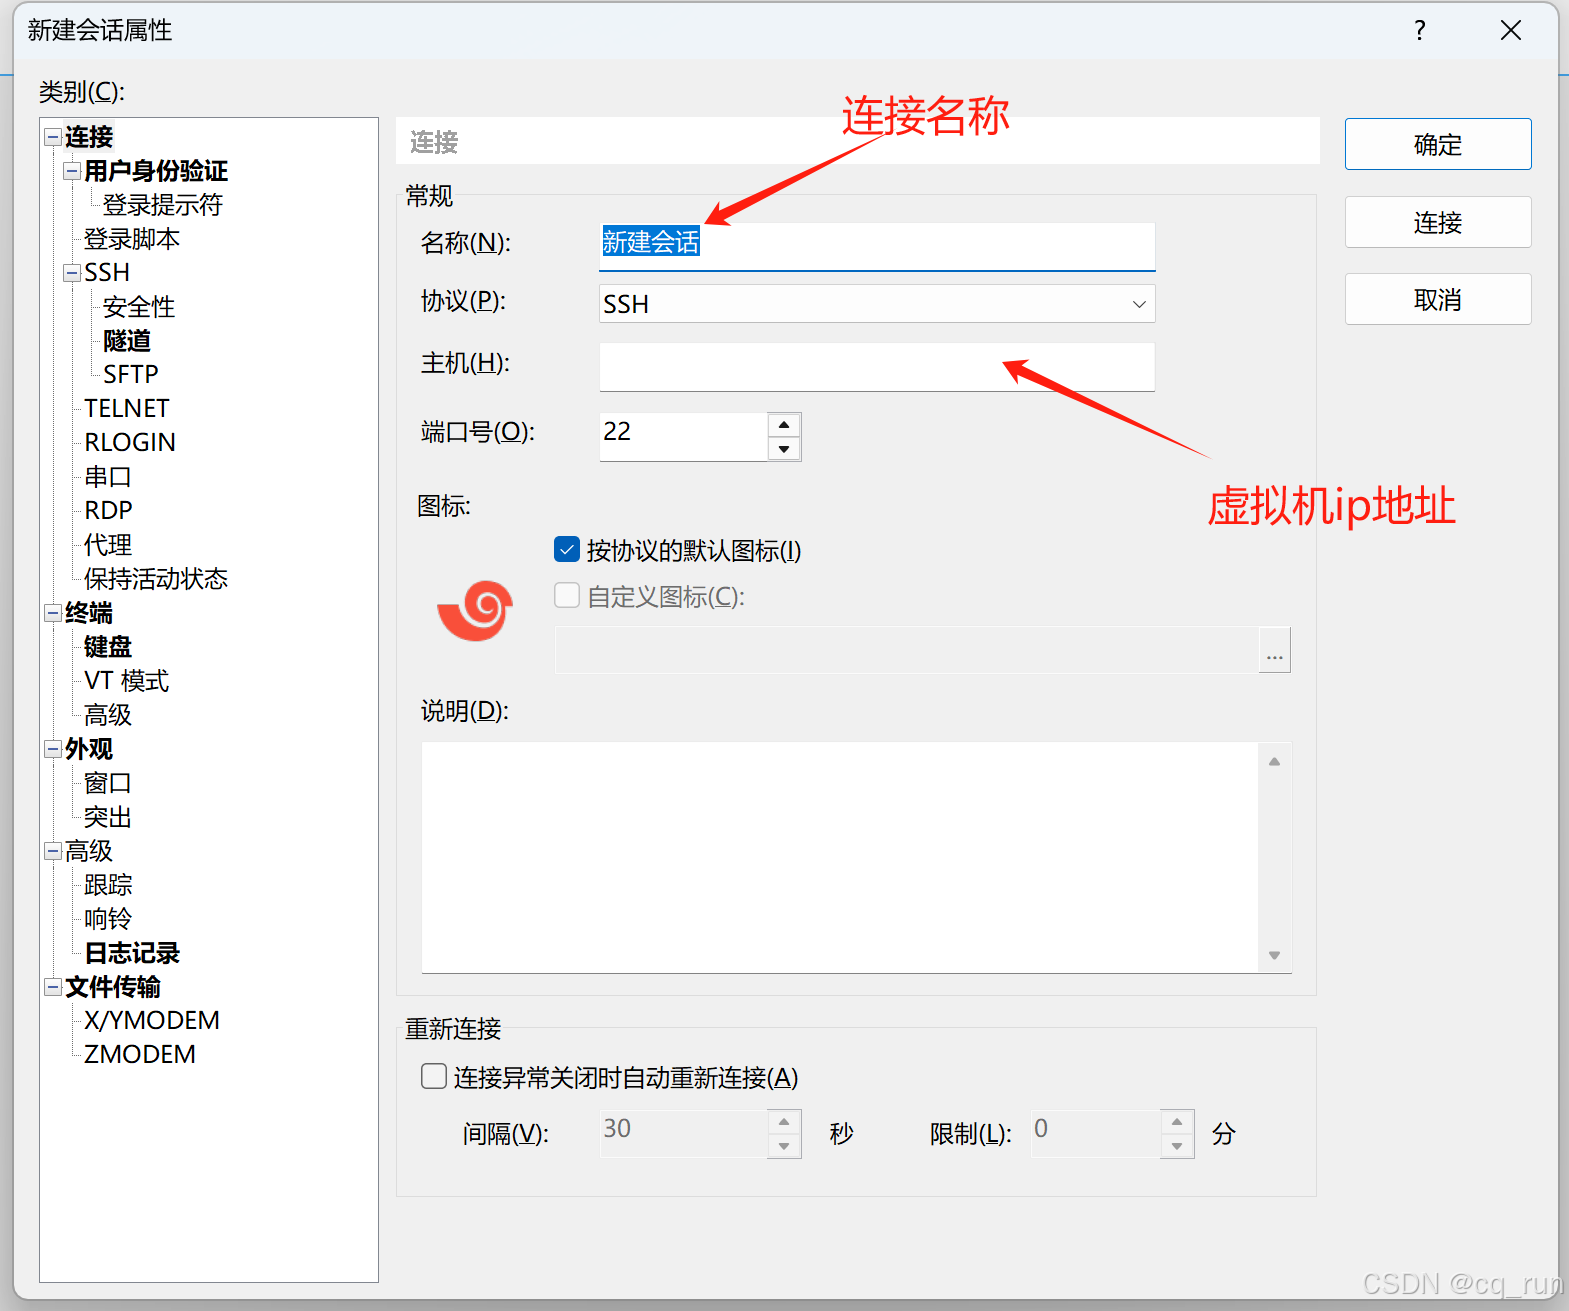
Task: Close the new session properties dialog
Action: [1511, 31]
